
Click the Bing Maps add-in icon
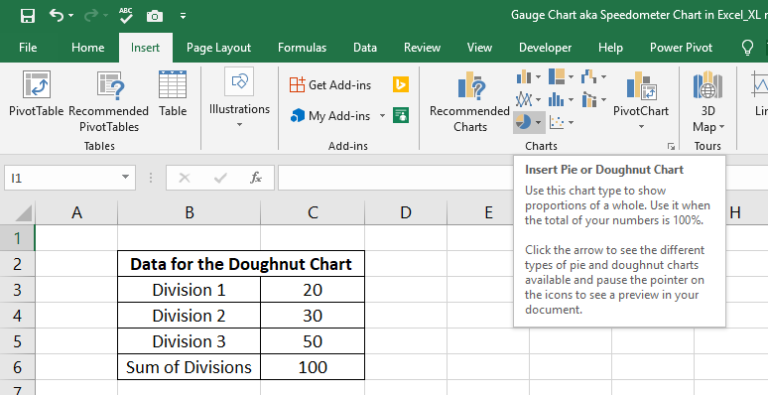click(x=401, y=85)
